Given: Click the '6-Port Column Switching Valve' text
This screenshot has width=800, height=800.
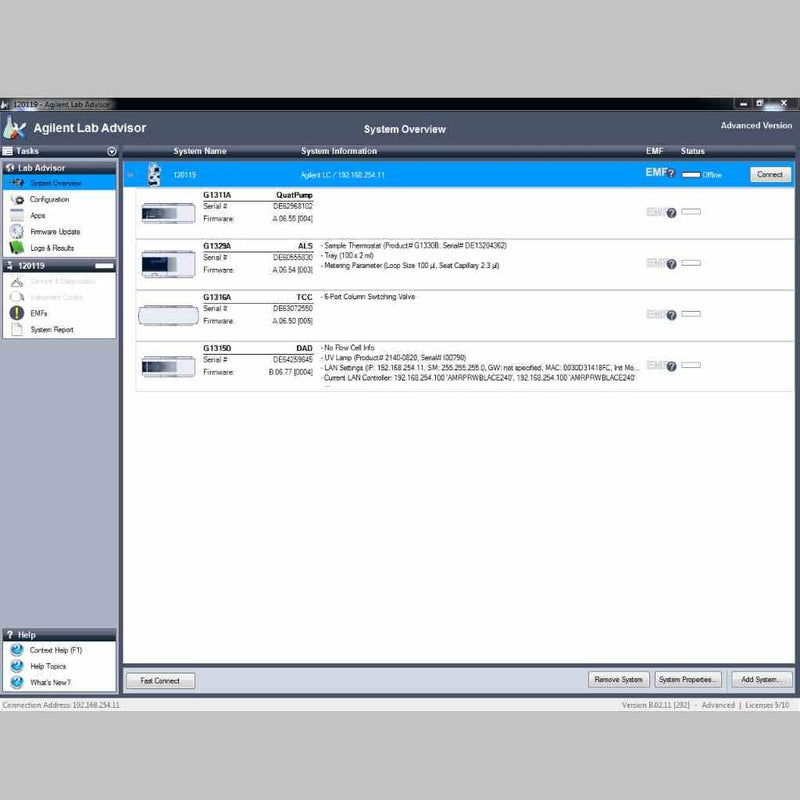Looking at the screenshot, I should click(x=369, y=296).
